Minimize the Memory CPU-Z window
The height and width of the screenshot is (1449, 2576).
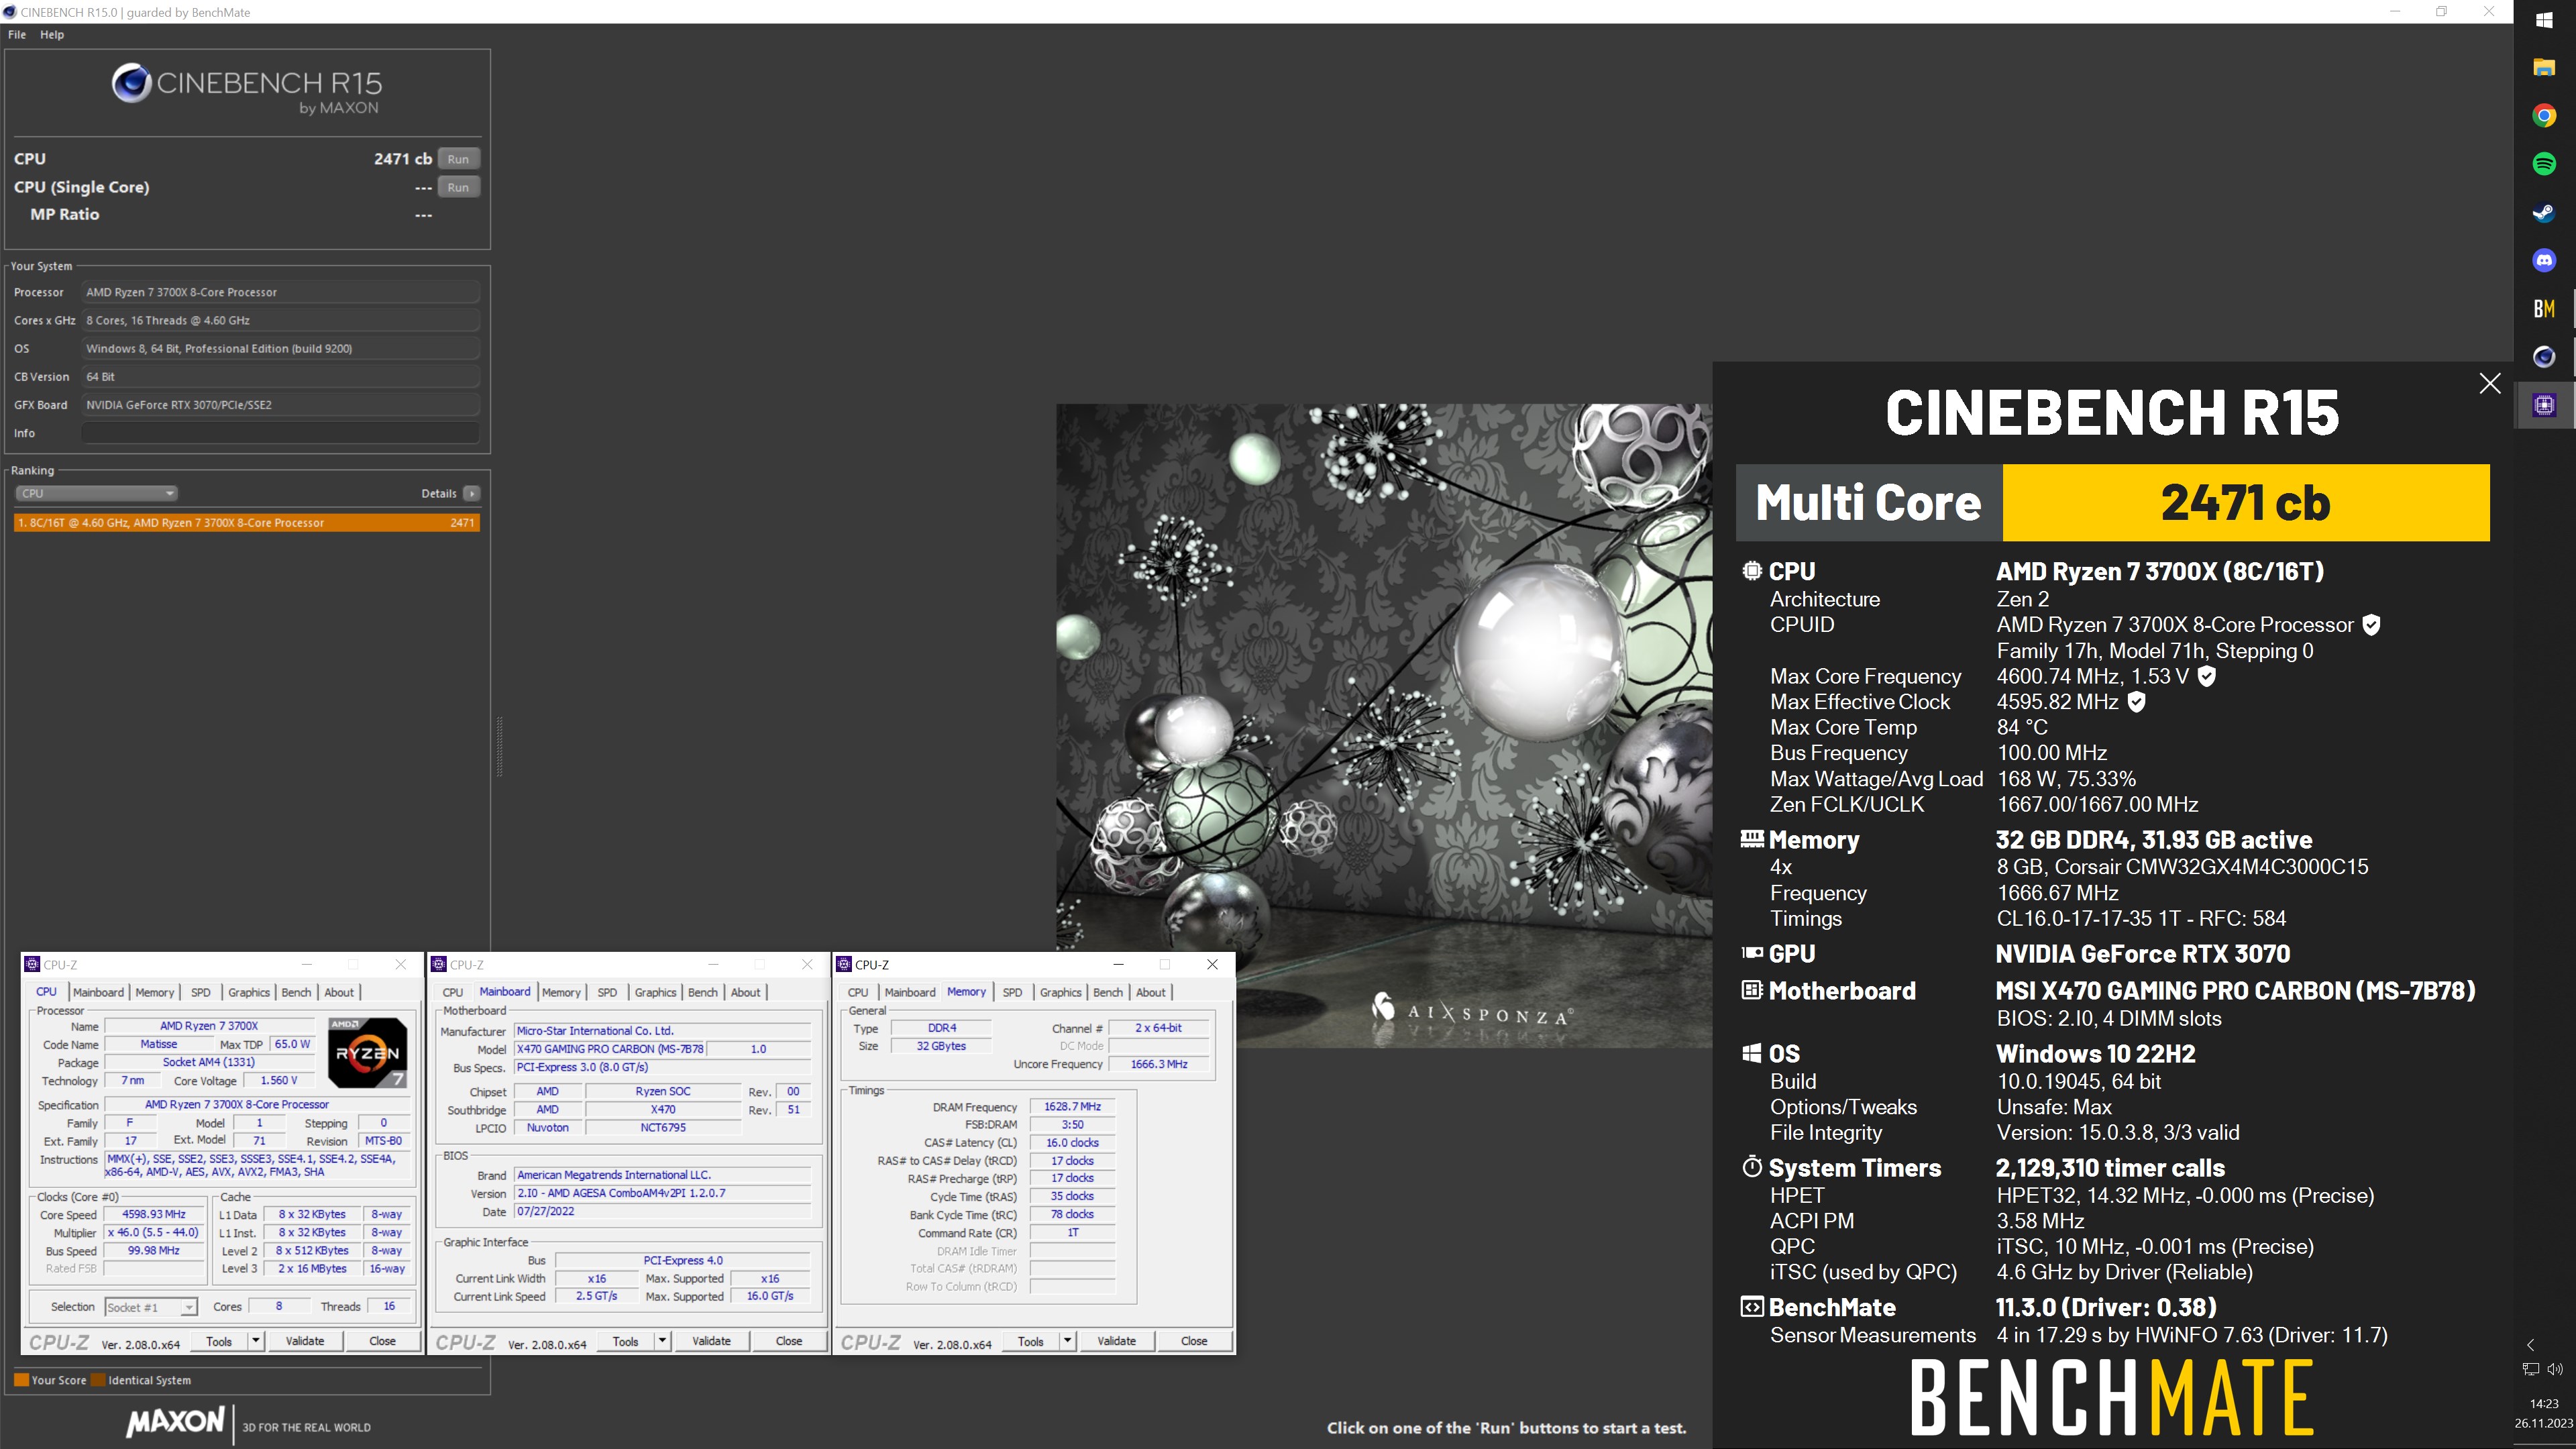pos(1118,964)
